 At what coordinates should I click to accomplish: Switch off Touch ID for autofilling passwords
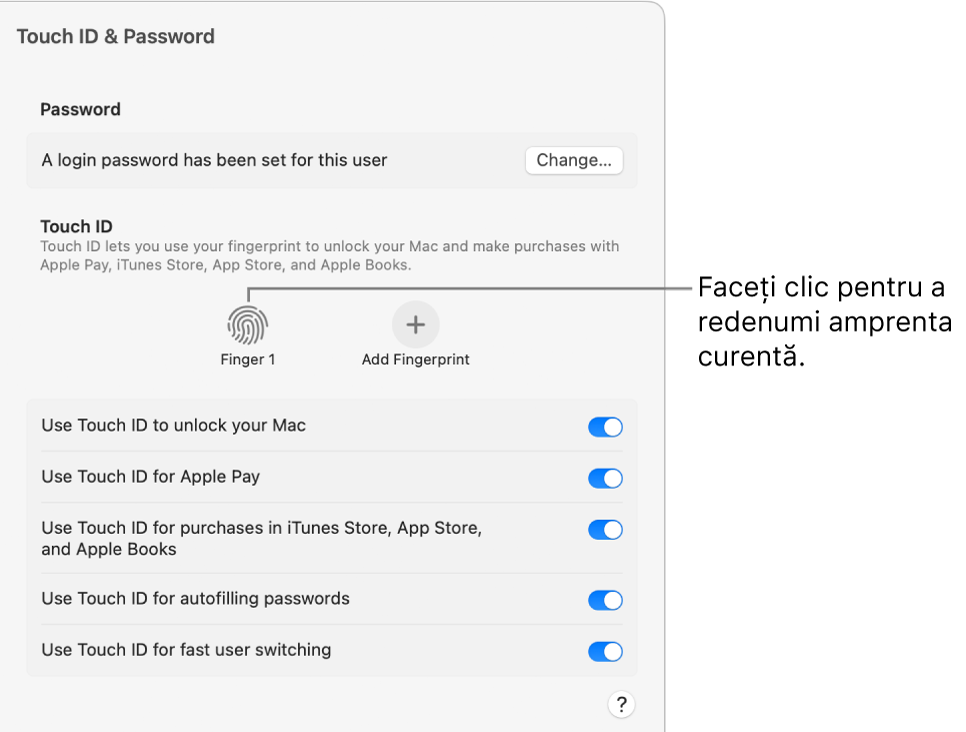point(605,600)
